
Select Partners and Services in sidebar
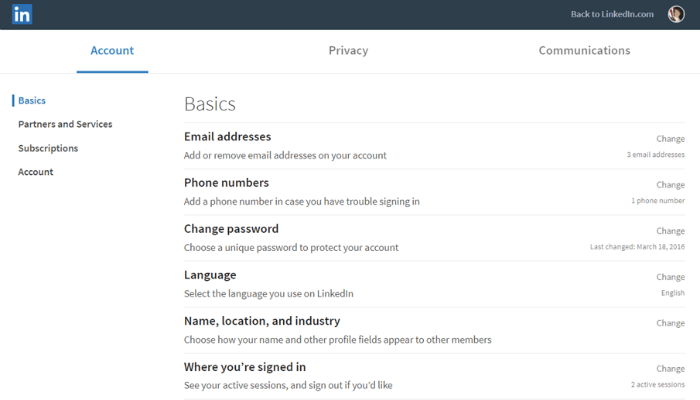tap(65, 124)
